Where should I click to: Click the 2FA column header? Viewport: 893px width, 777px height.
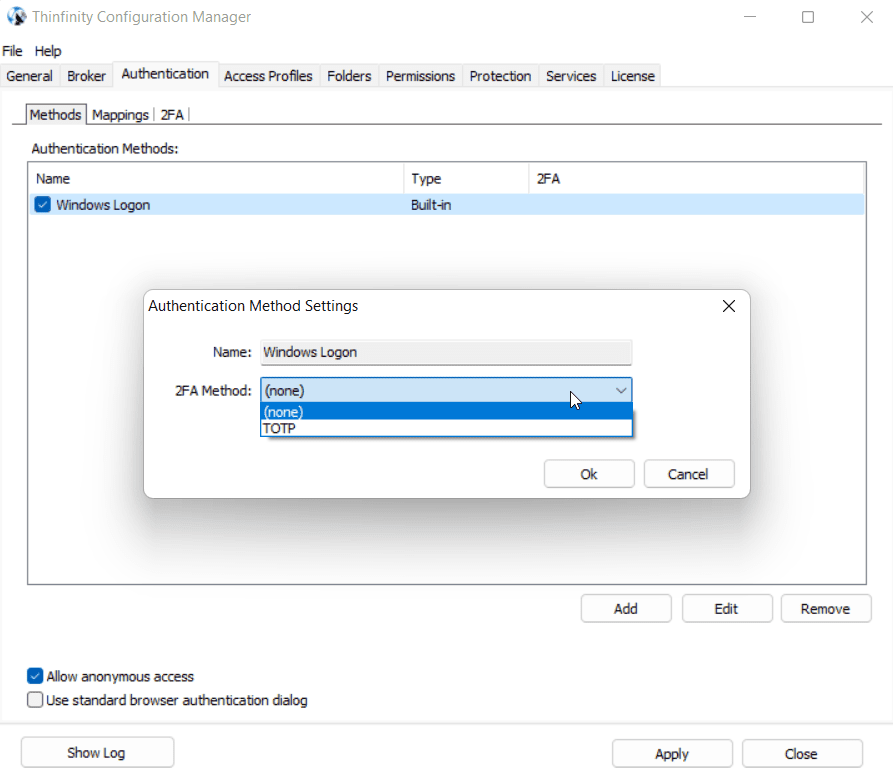(696, 179)
